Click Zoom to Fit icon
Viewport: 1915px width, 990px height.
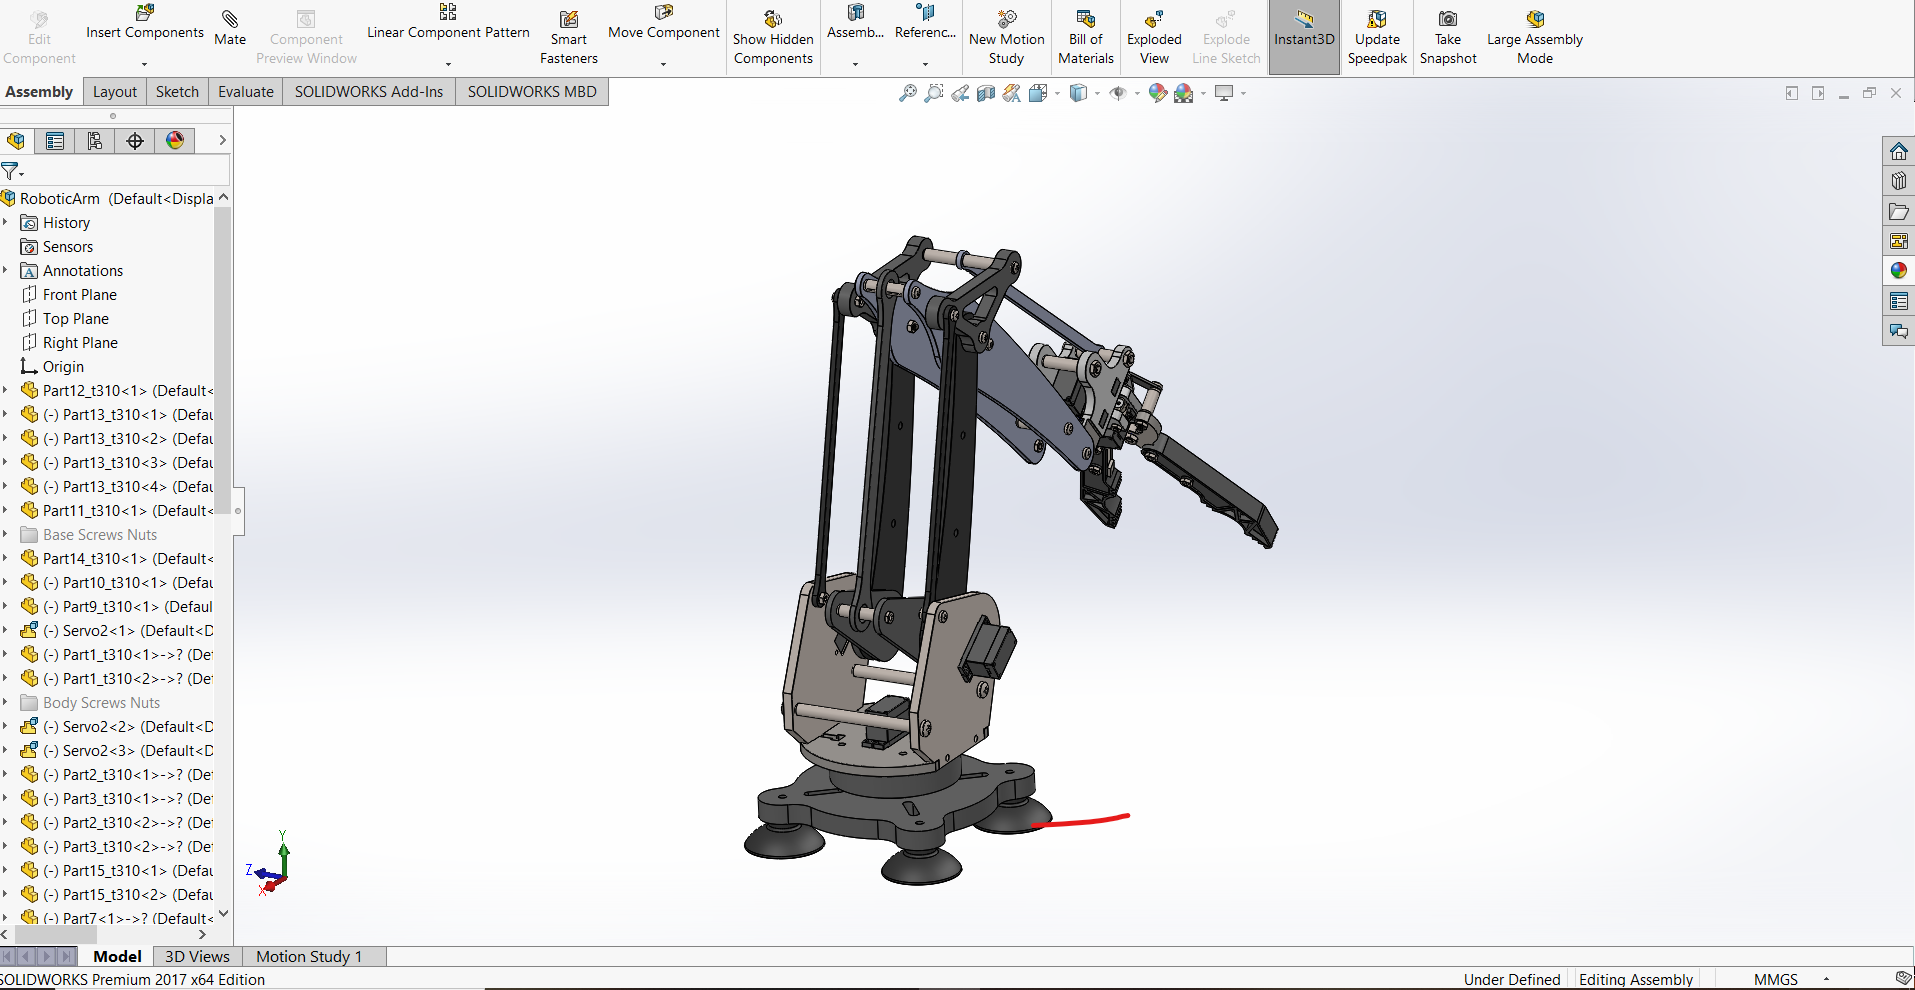click(908, 93)
